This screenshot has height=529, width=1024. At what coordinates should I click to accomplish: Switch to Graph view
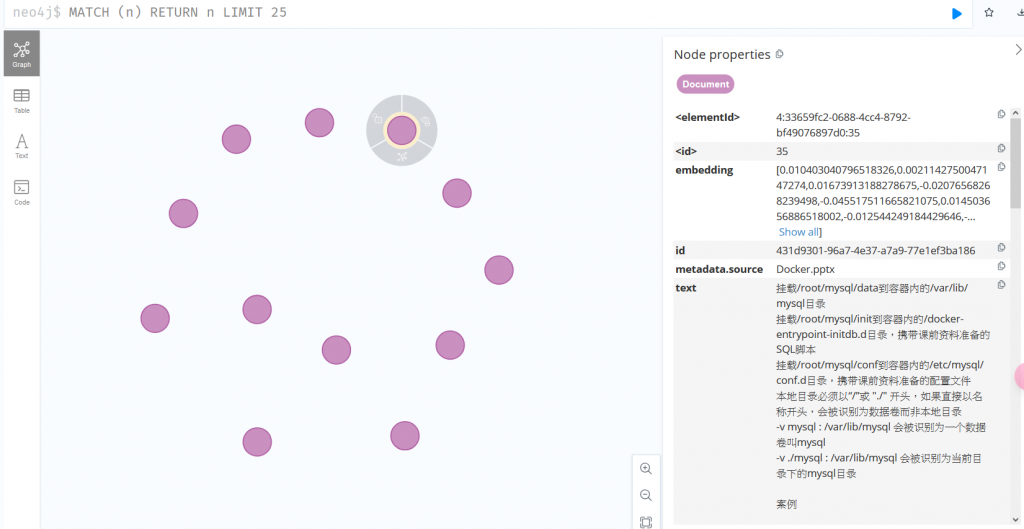coord(22,53)
